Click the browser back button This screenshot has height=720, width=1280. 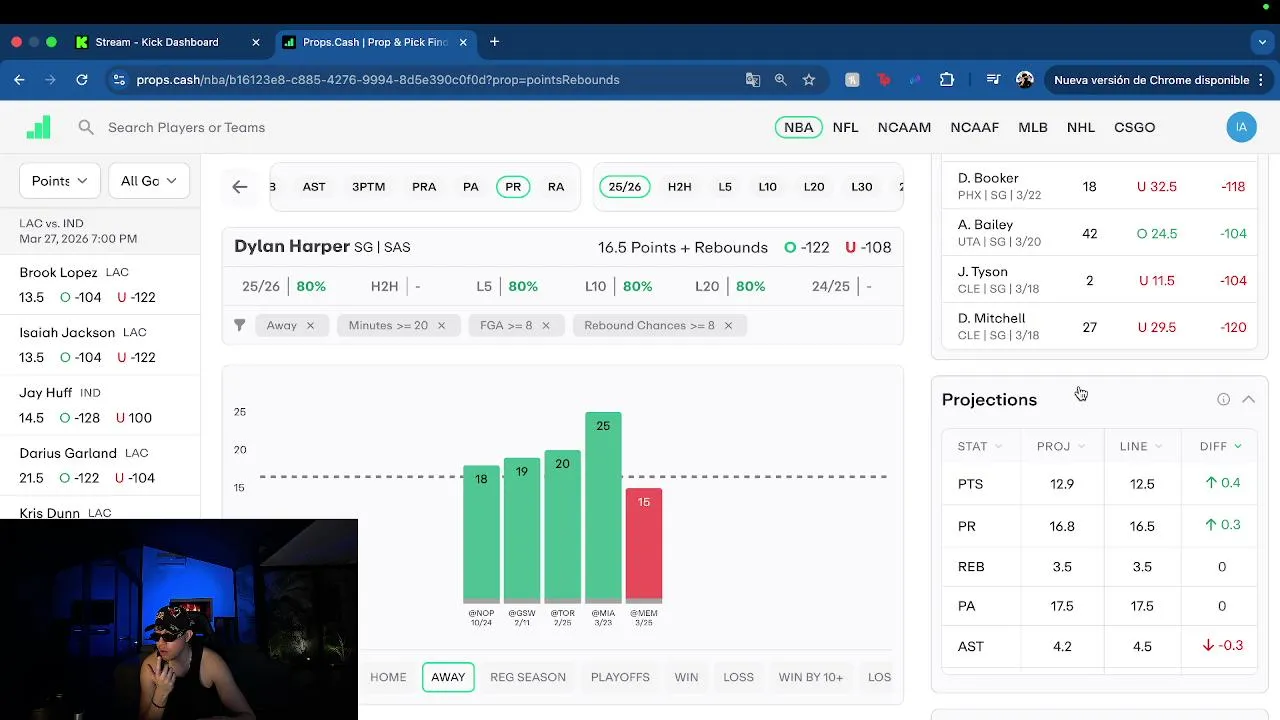click(20, 80)
